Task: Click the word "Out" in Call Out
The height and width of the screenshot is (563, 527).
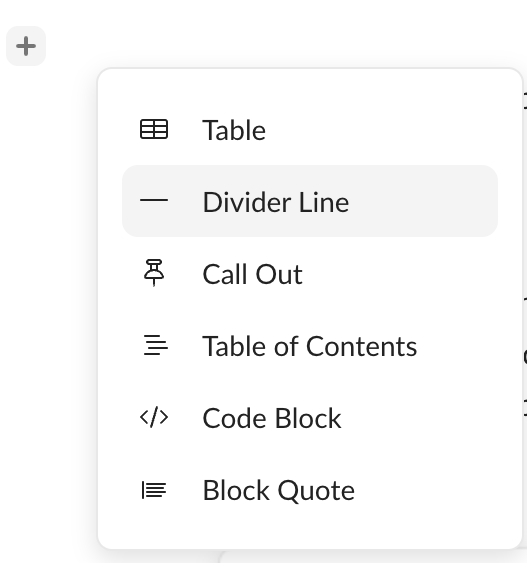Action: click(279, 274)
